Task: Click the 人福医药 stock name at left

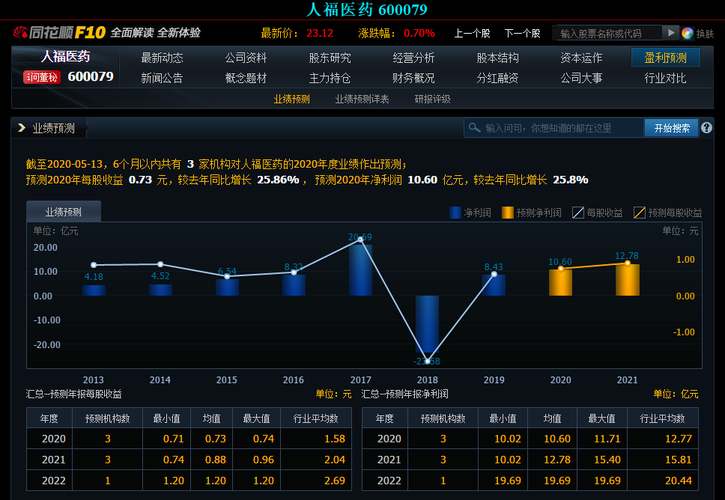Action: pos(66,56)
